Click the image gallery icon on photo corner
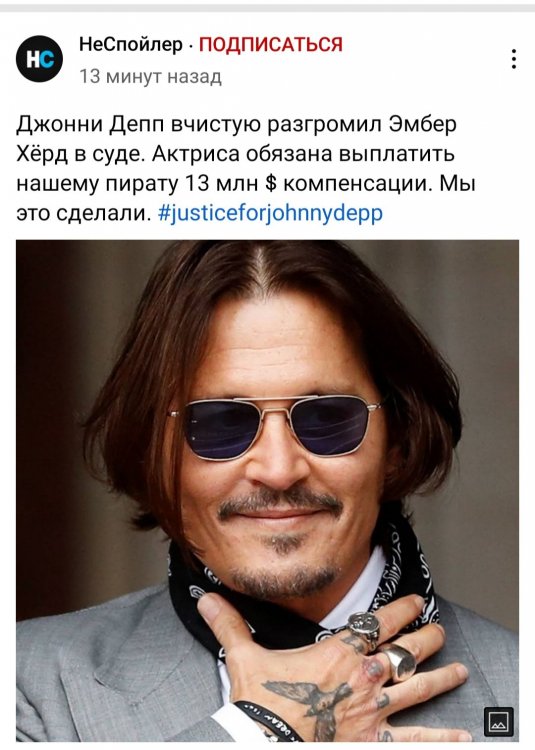The width and height of the screenshot is (535, 750). pyautogui.click(x=499, y=721)
